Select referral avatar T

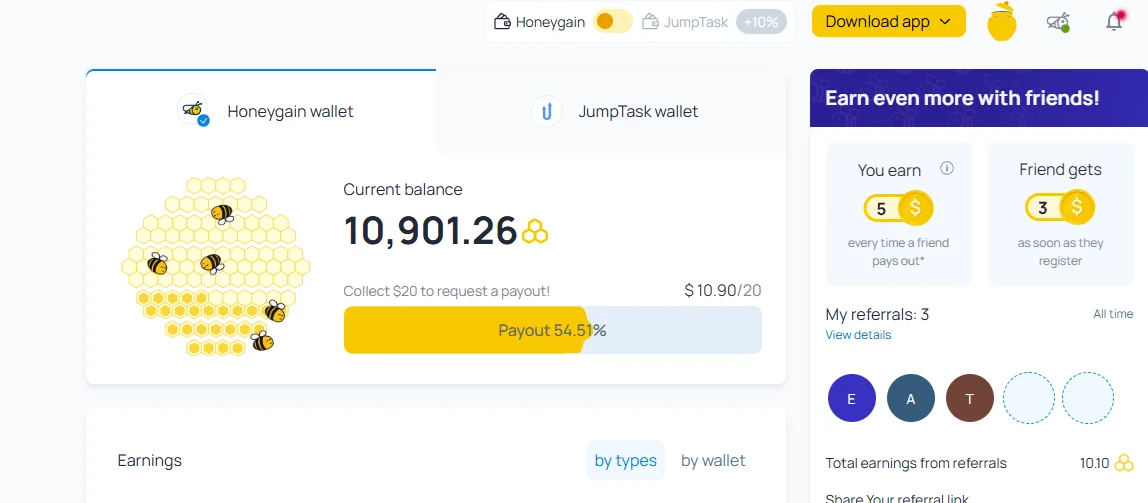970,398
